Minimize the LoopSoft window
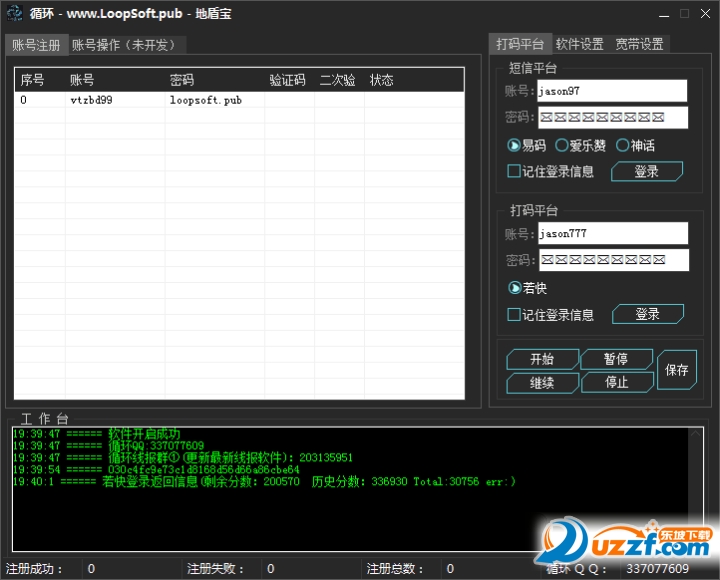This screenshot has width=720, height=580. [664, 14]
